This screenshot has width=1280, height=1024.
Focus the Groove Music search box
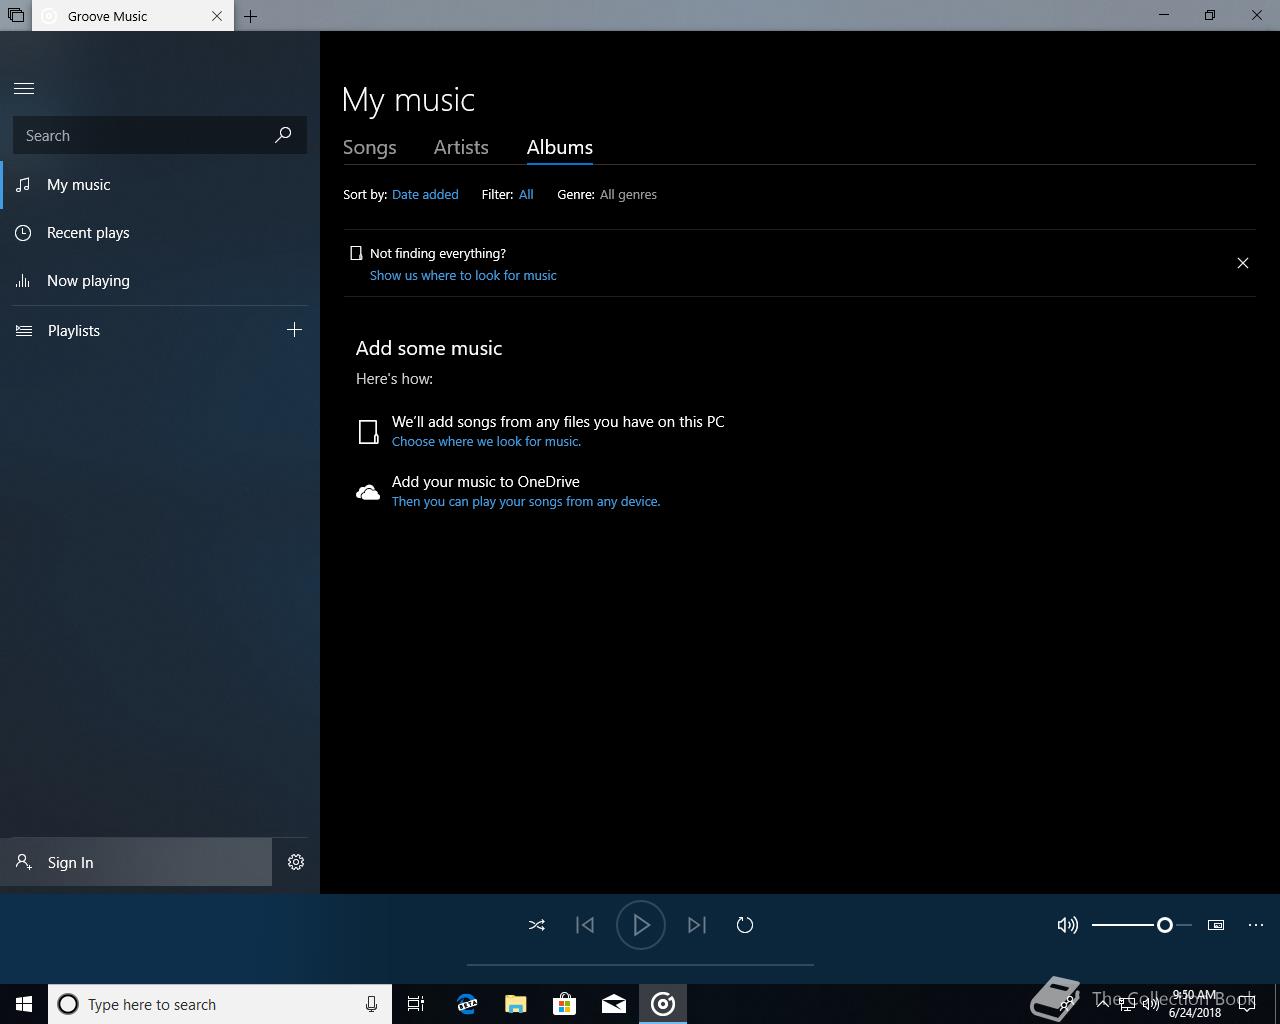pos(160,135)
